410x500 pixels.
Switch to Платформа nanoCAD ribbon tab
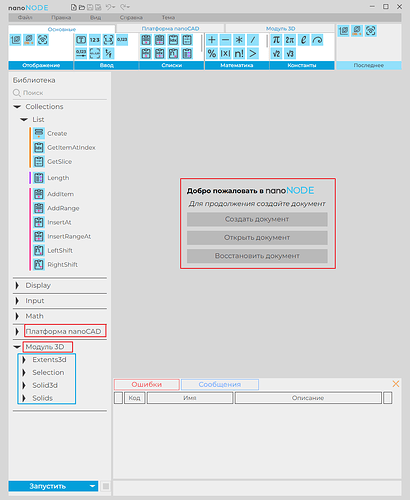point(170,29)
